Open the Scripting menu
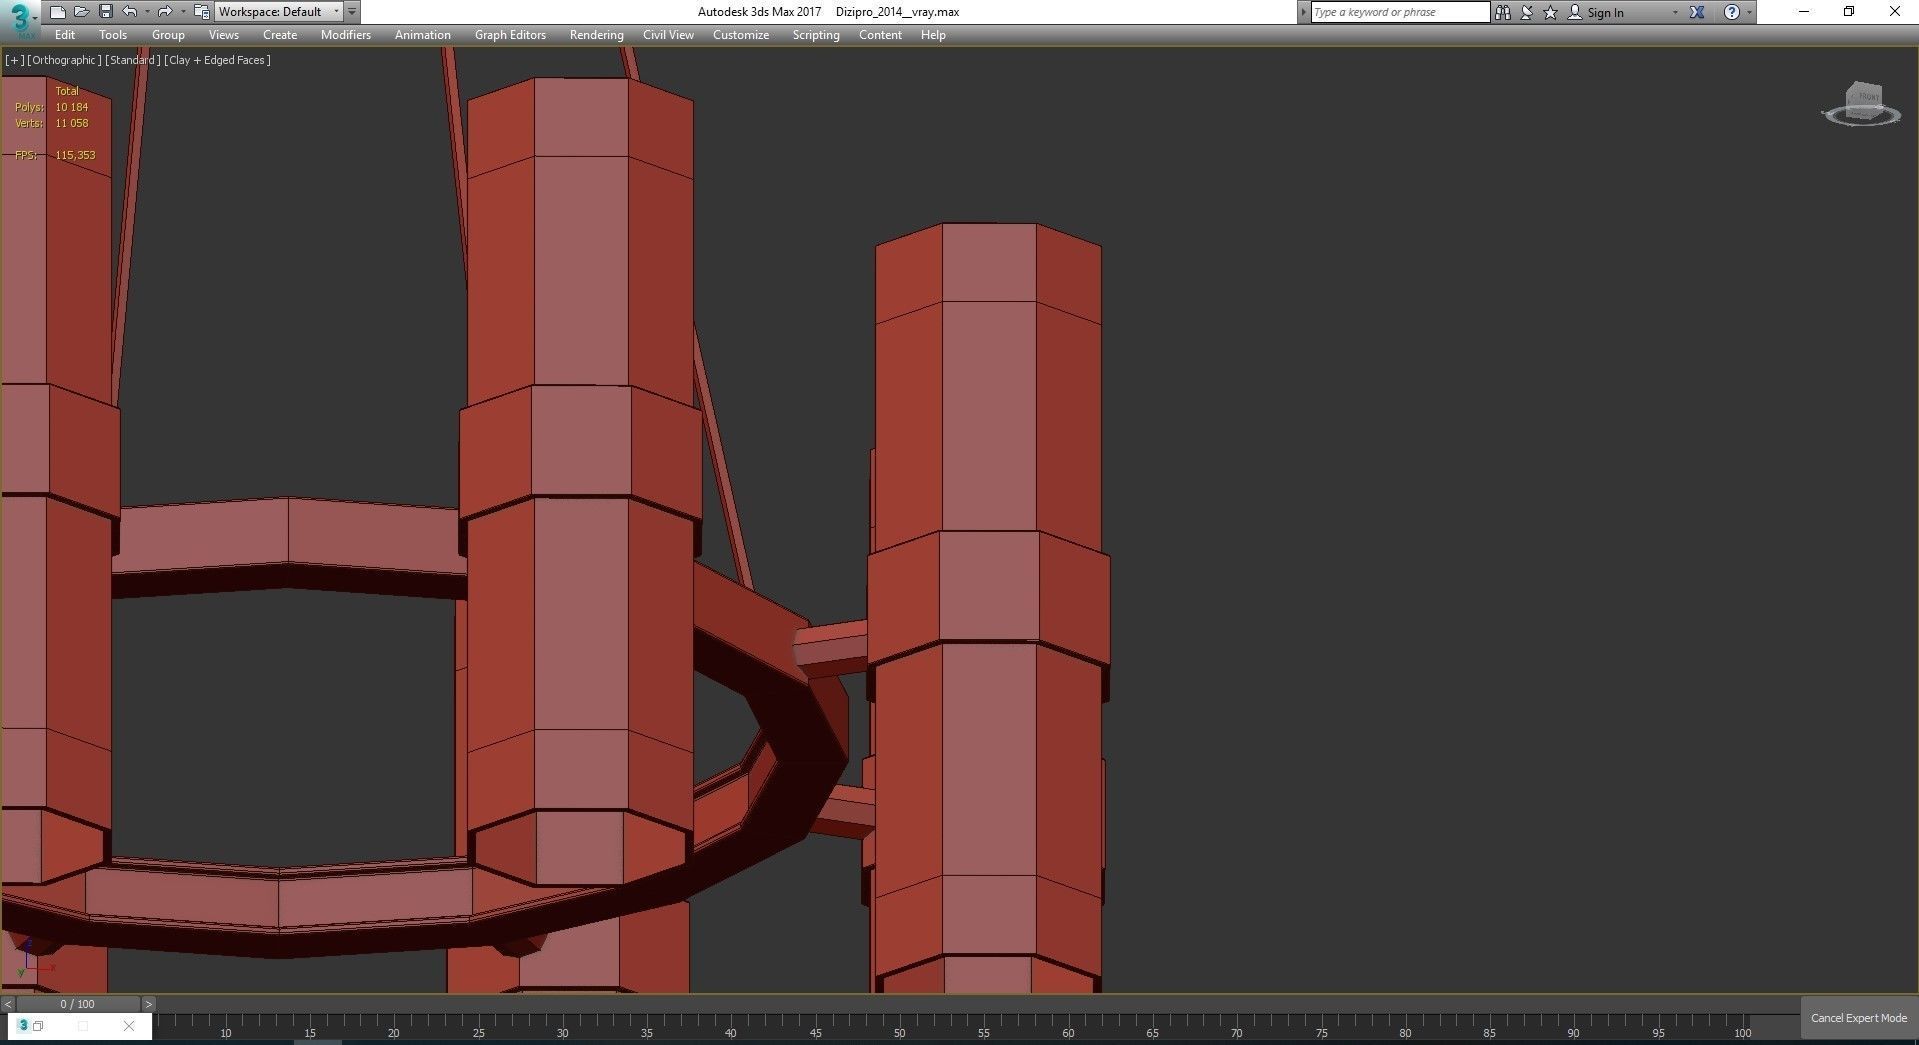Image resolution: width=1919 pixels, height=1045 pixels. click(x=816, y=35)
